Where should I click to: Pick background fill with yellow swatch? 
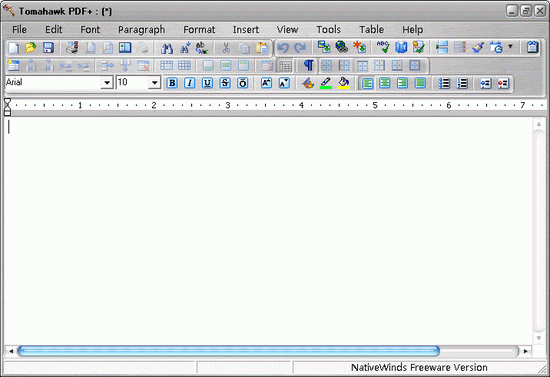[x=343, y=83]
